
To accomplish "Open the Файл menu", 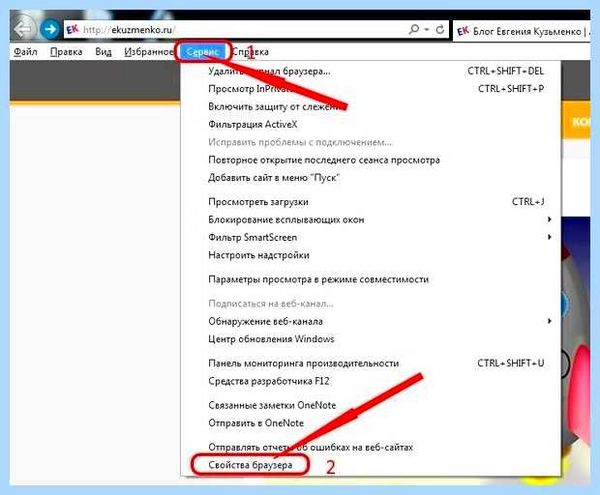I will click(25, 52).
